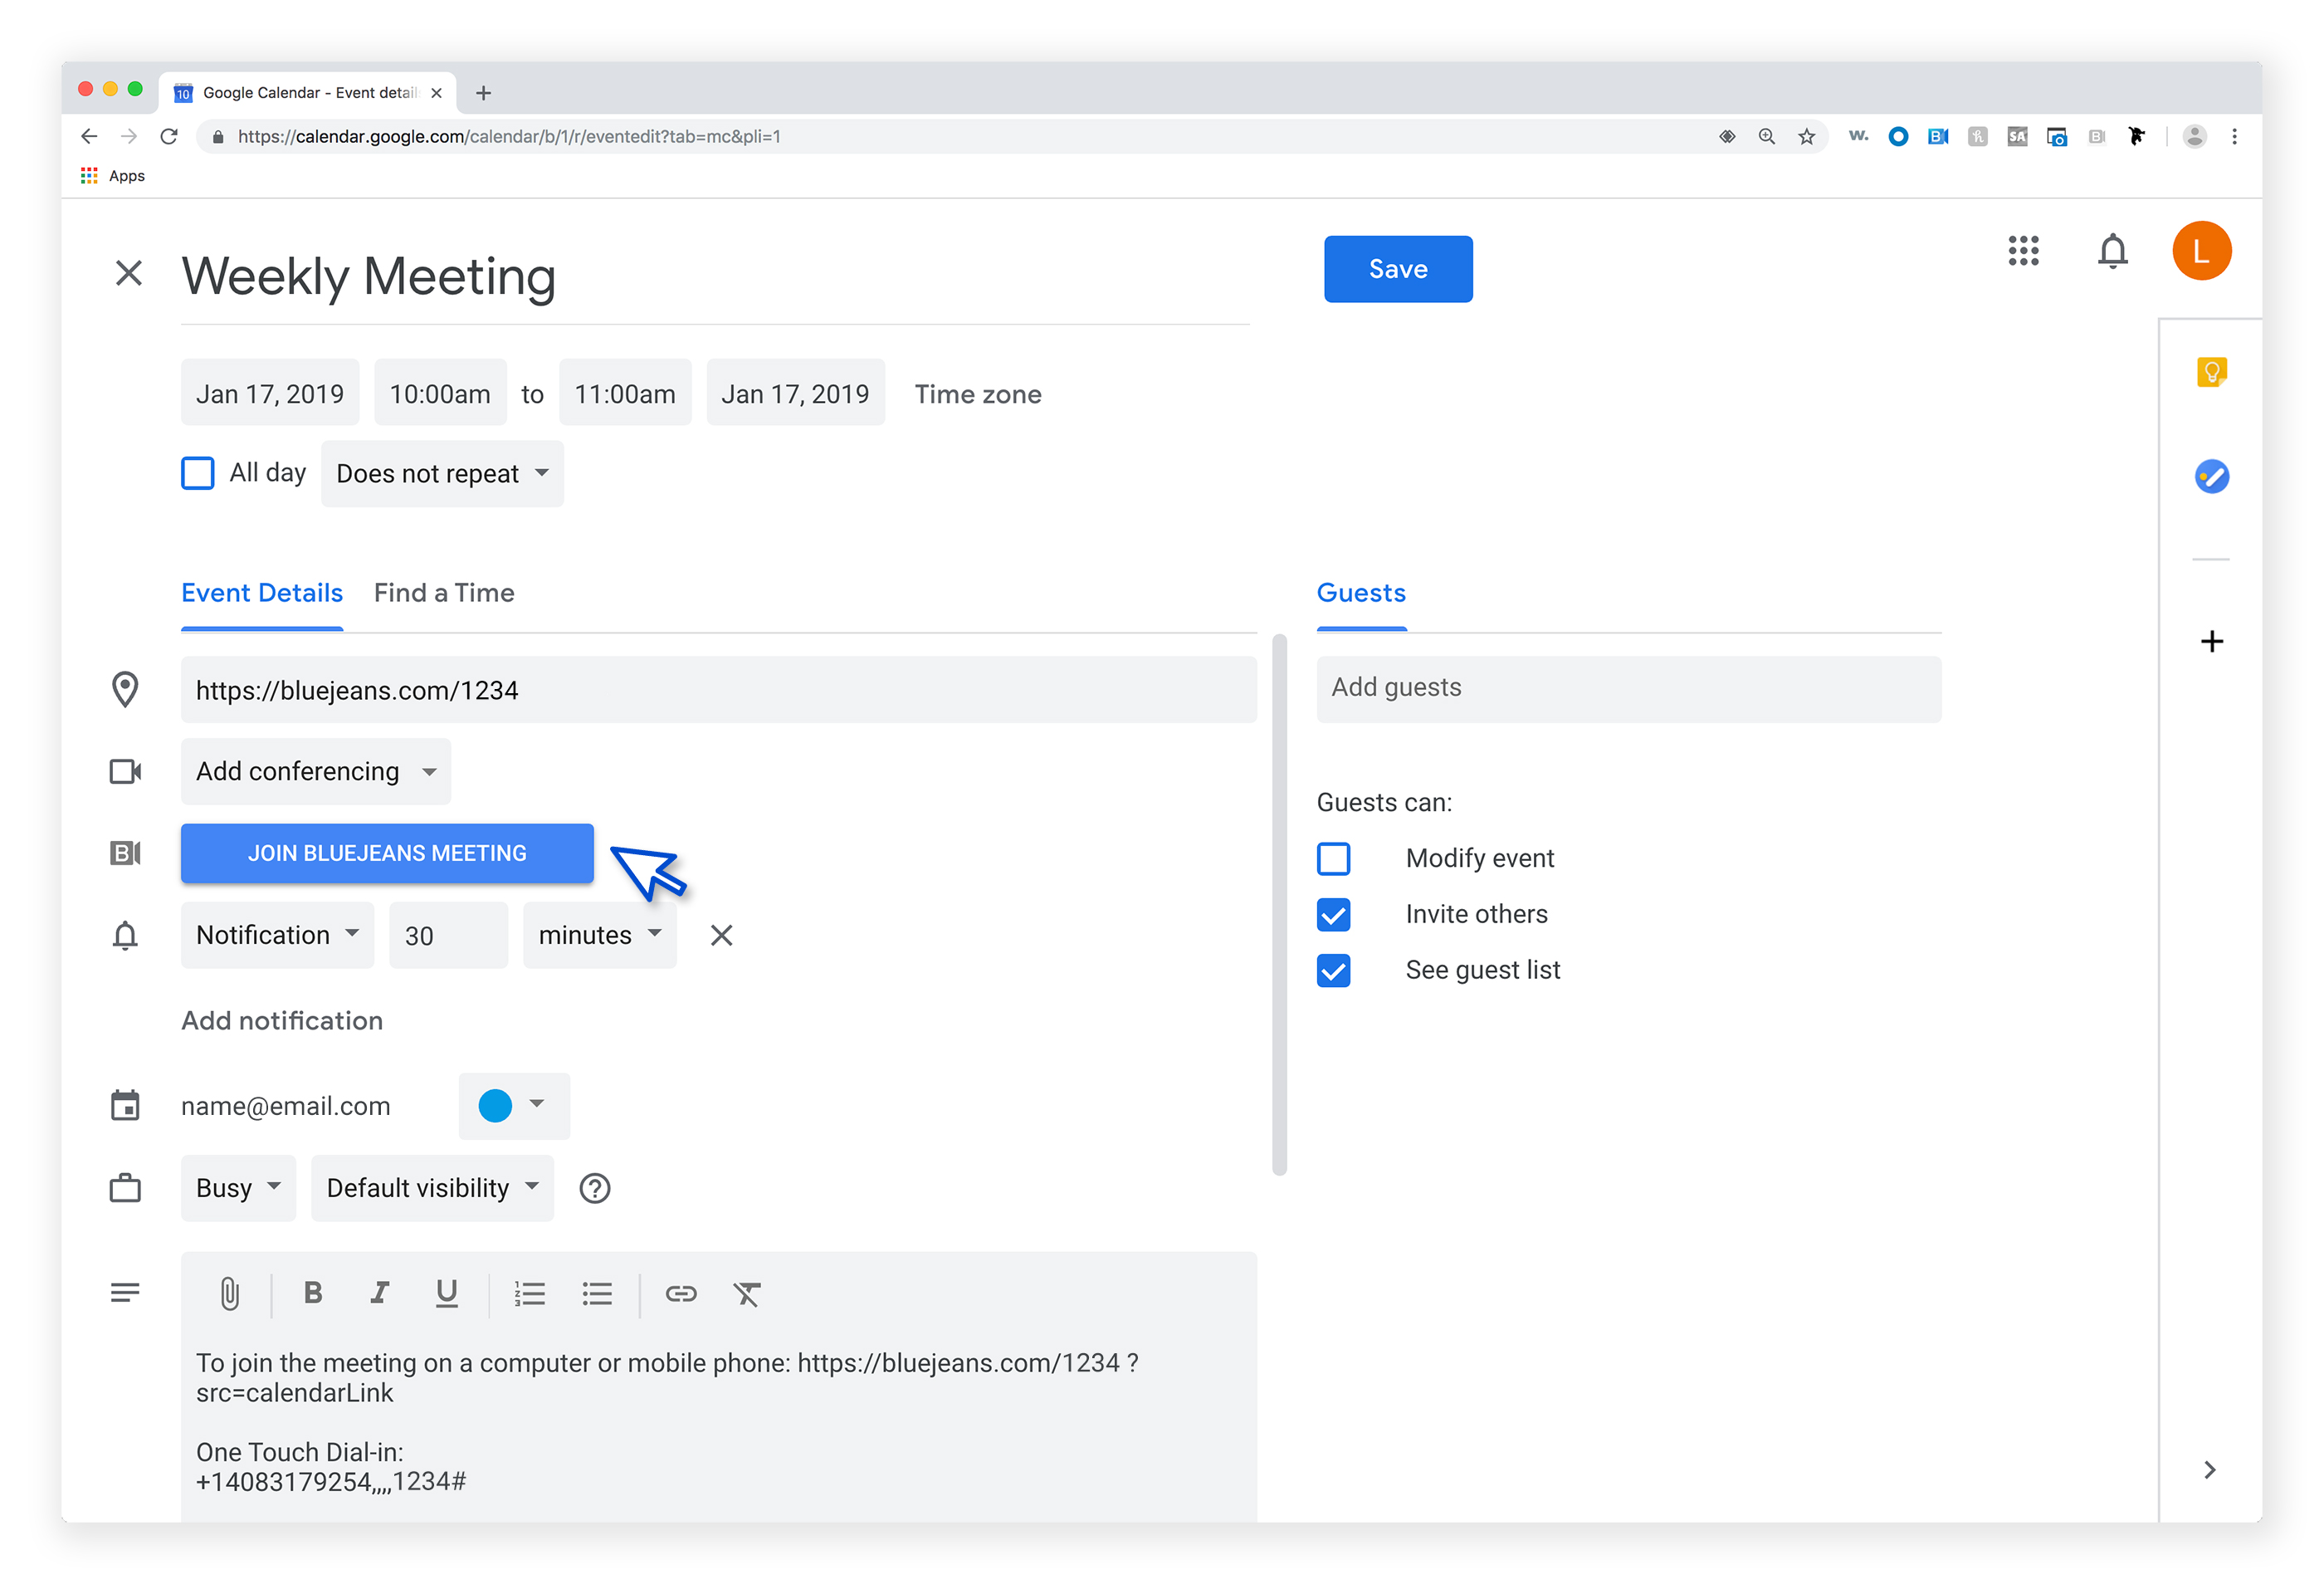Uncheck the See guest list permission
Image resolution: width=2324 pixels, height=1584 pixels.
[x=1333, y=970]
